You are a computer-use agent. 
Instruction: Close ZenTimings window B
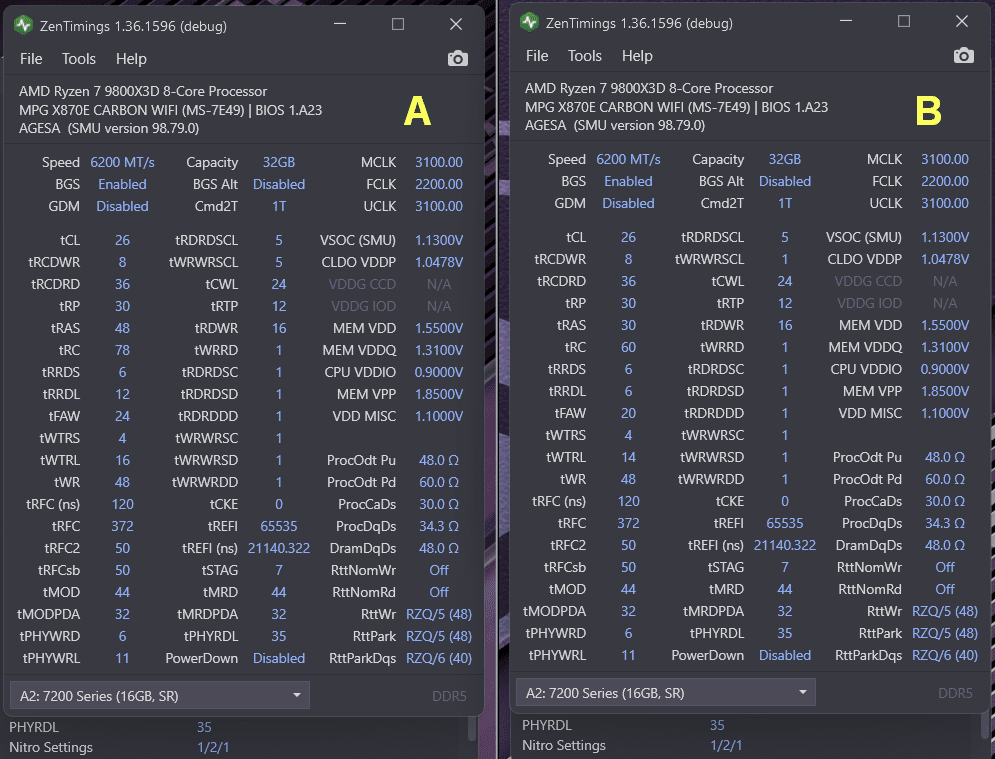(961, 21)
